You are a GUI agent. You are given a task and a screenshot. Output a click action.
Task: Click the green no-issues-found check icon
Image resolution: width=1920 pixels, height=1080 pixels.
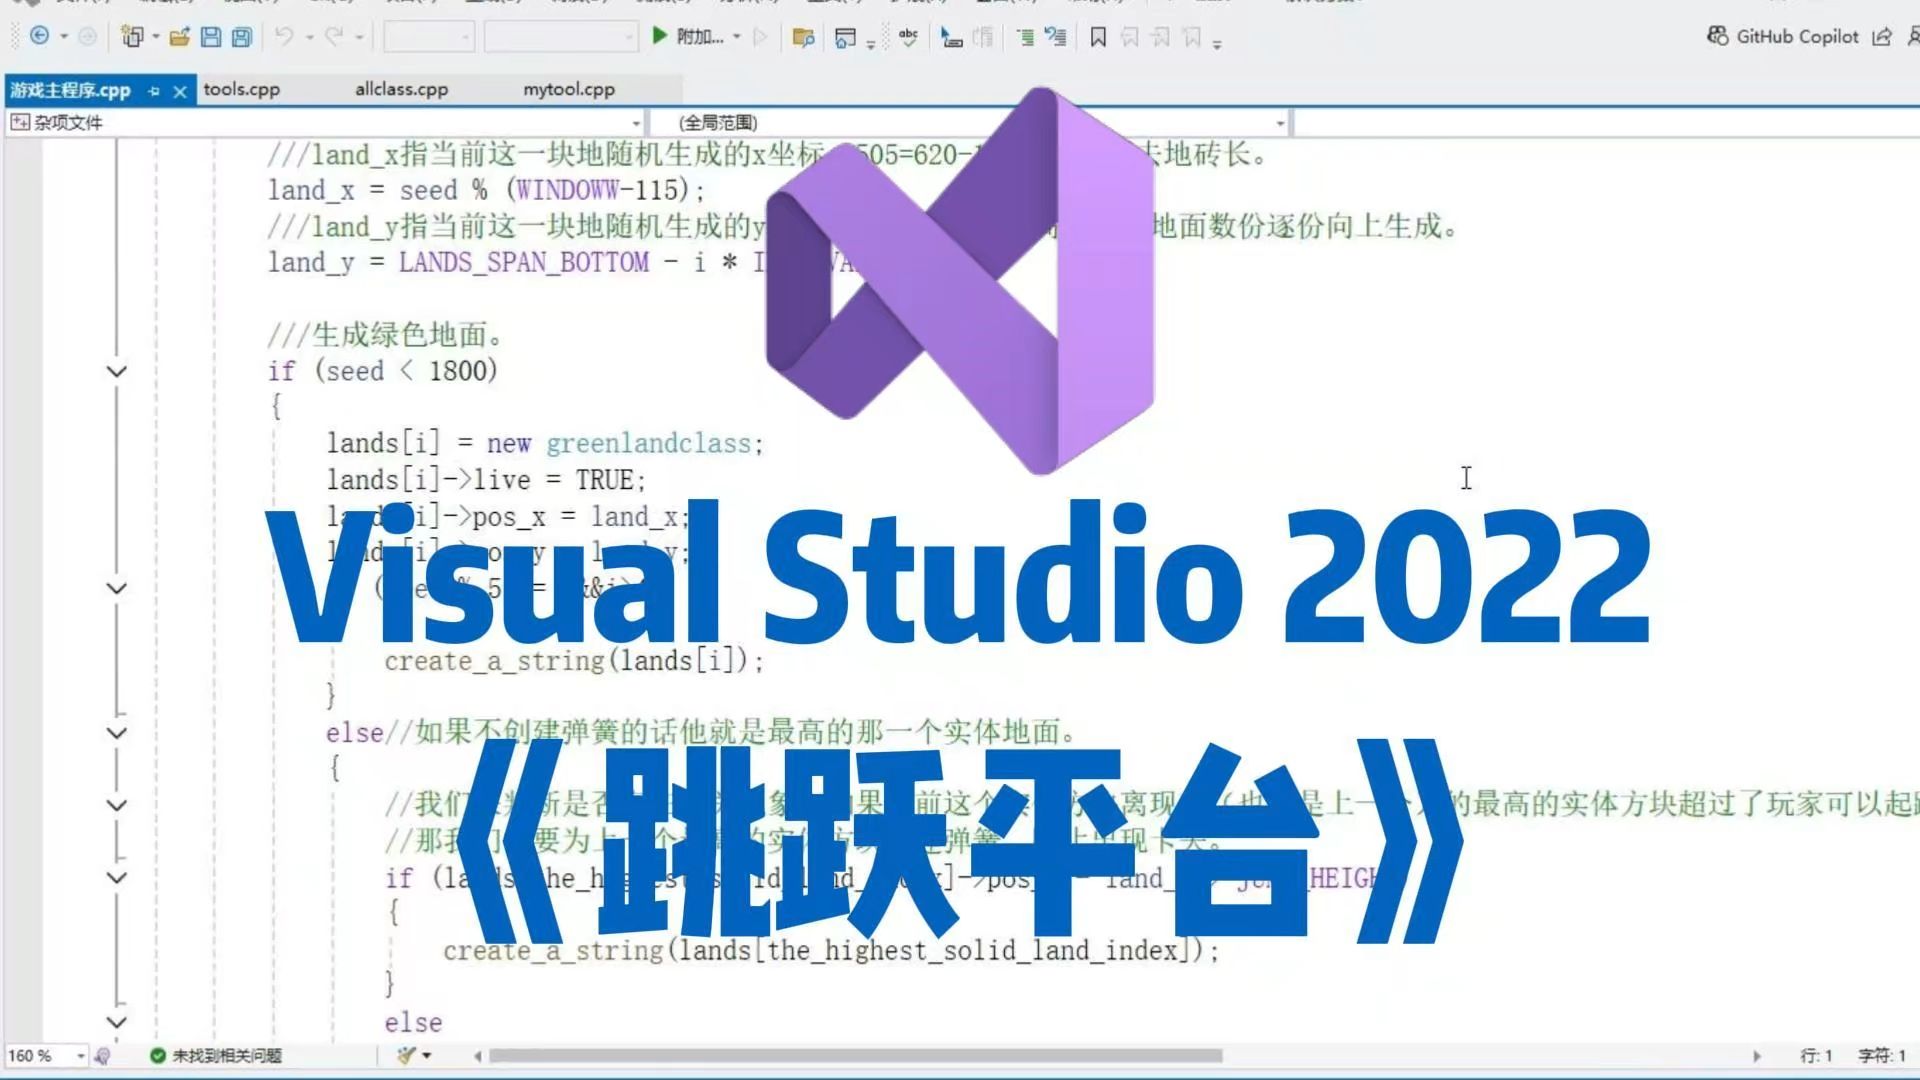(157, 1055)
